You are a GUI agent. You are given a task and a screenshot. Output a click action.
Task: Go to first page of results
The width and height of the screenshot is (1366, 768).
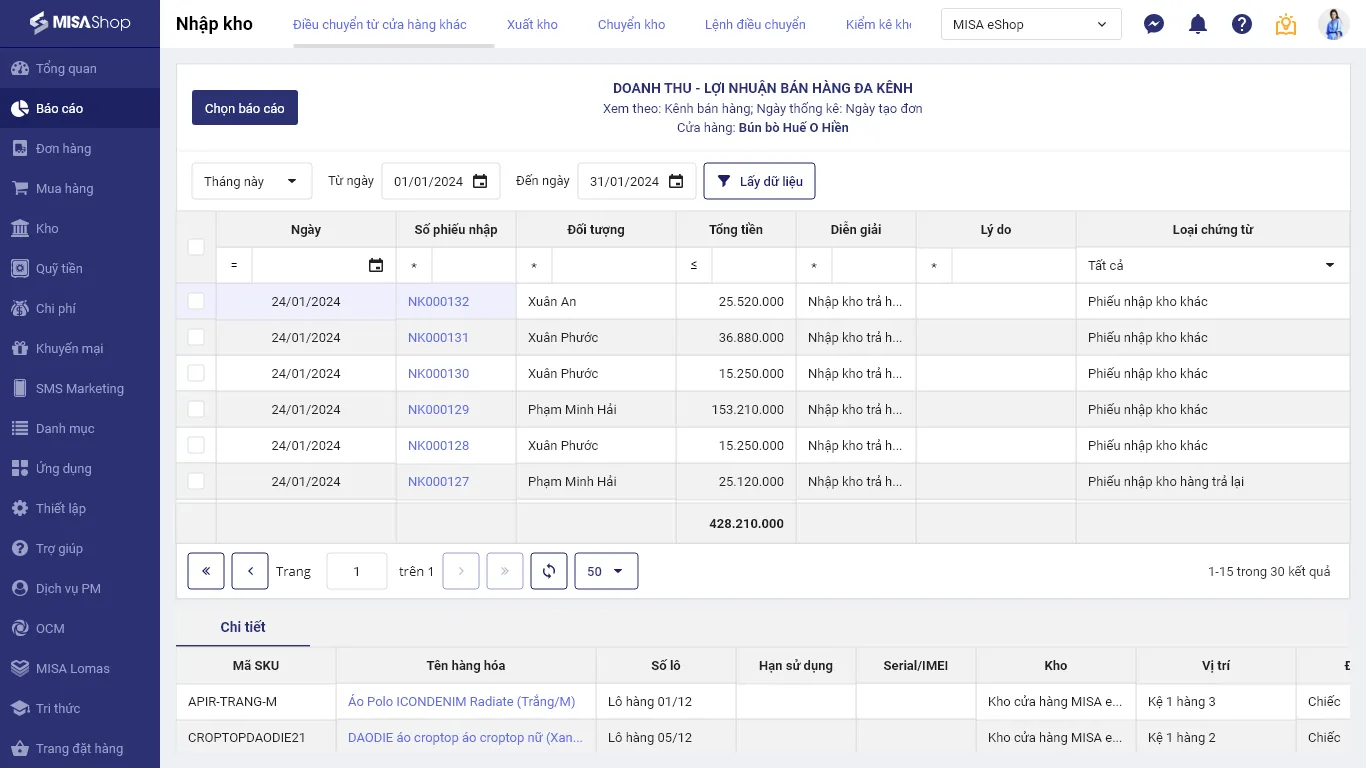(206, 571)
